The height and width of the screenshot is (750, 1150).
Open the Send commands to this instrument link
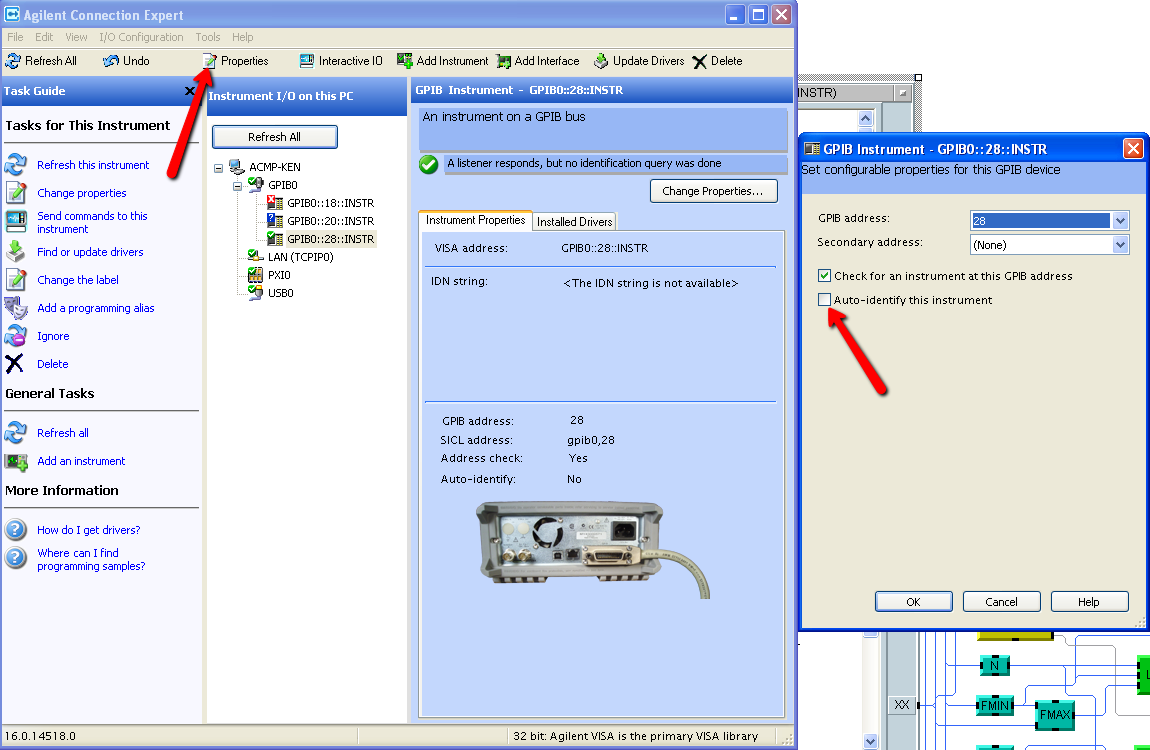tap(92, 222)
